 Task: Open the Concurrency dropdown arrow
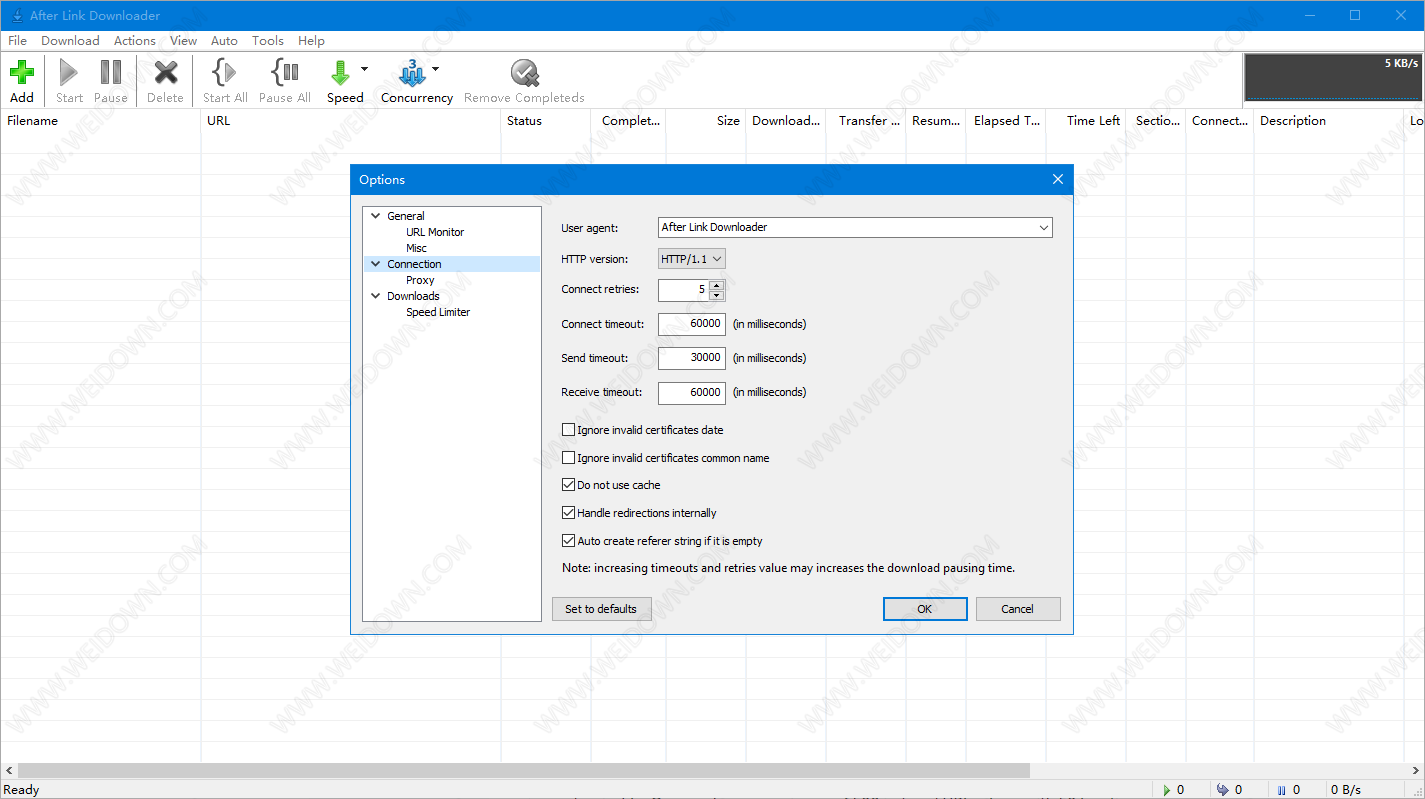point(435,69)
